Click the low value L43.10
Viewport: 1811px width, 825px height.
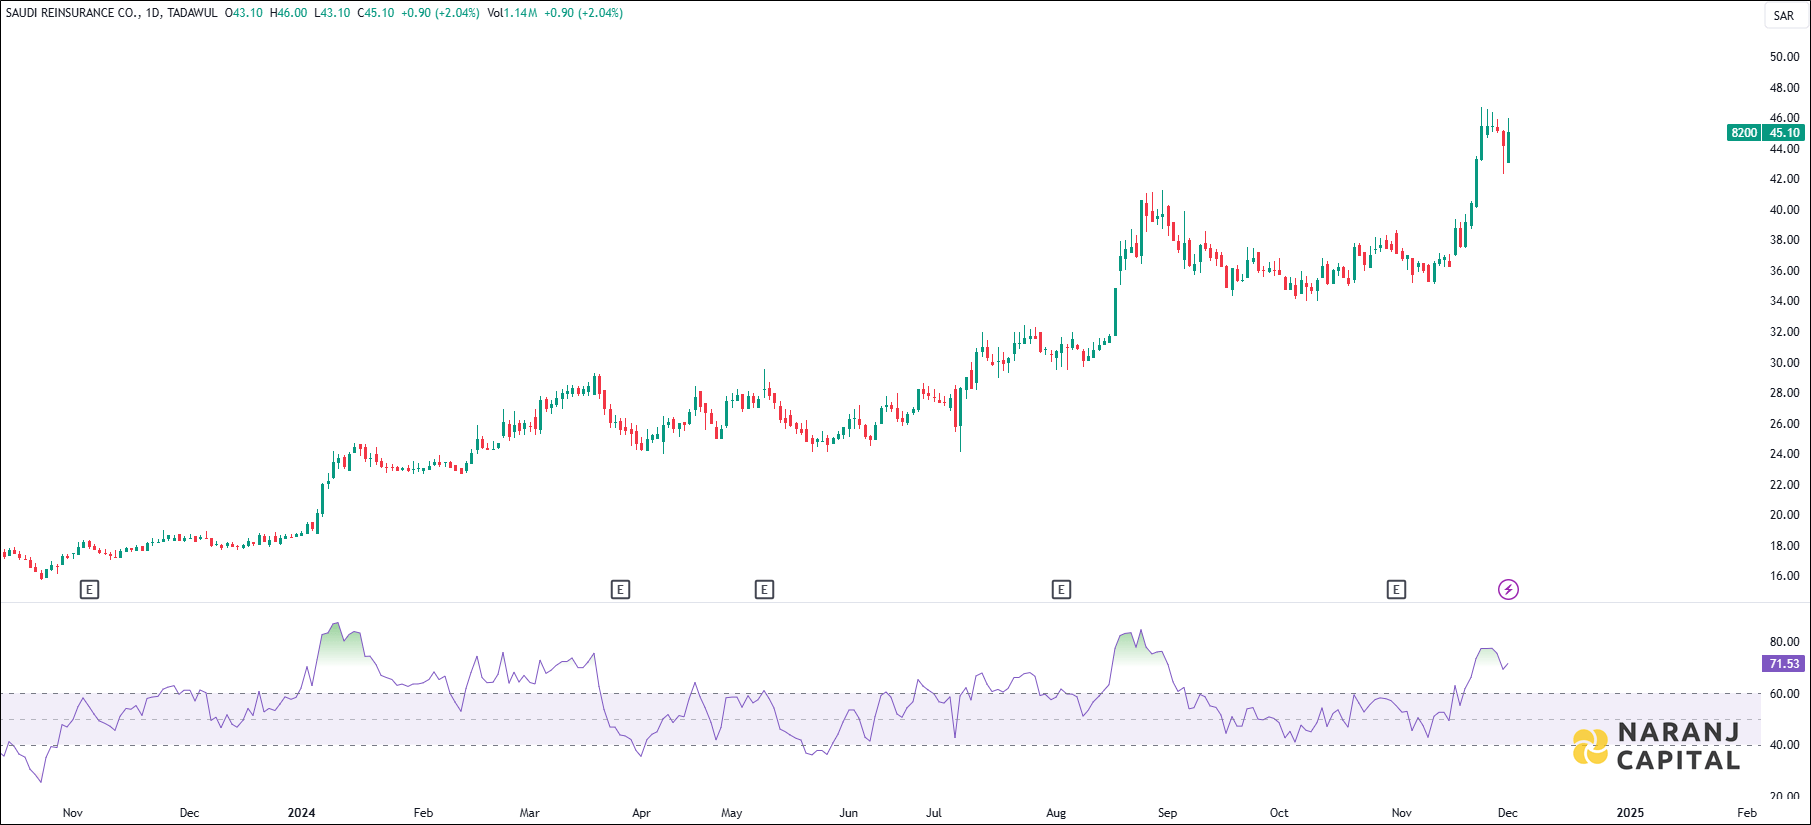tap(332, 13)
